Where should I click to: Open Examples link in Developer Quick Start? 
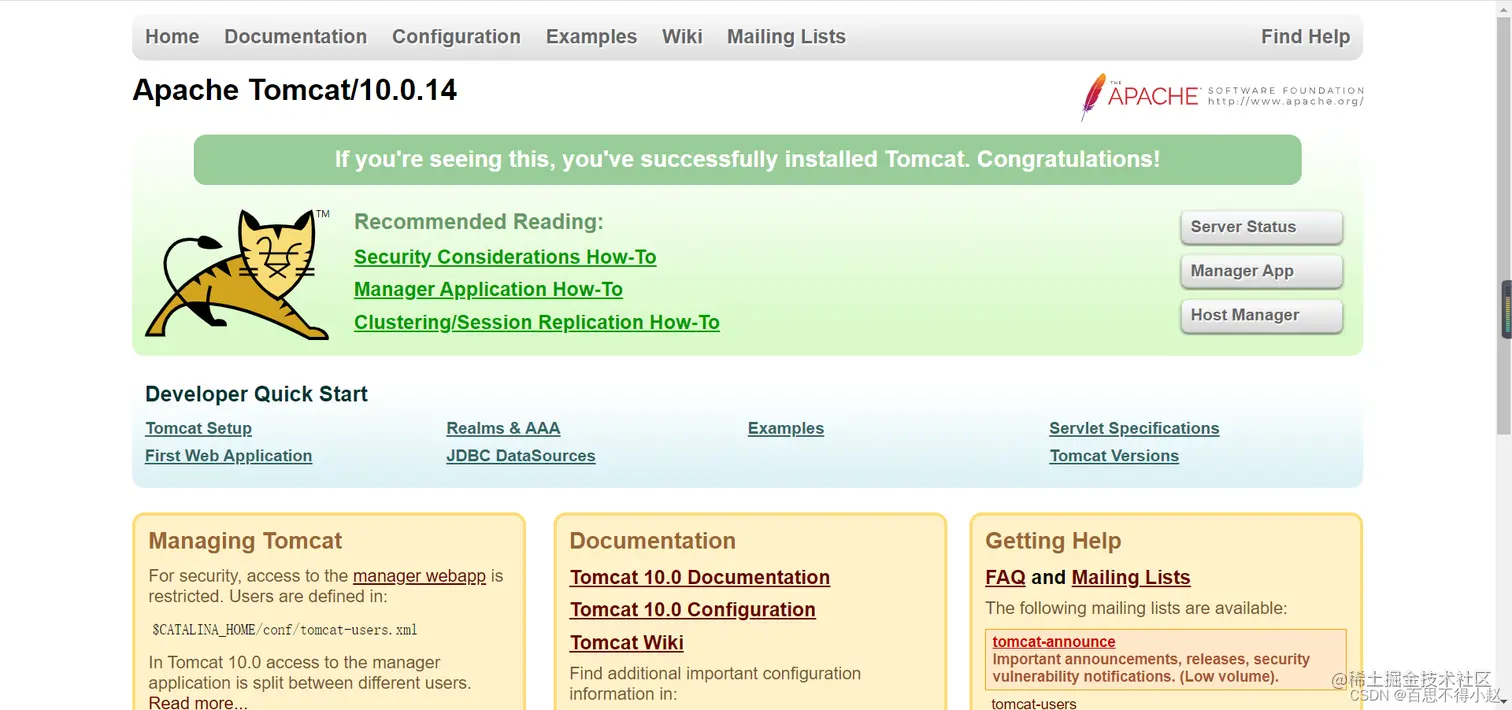(786, 428)
